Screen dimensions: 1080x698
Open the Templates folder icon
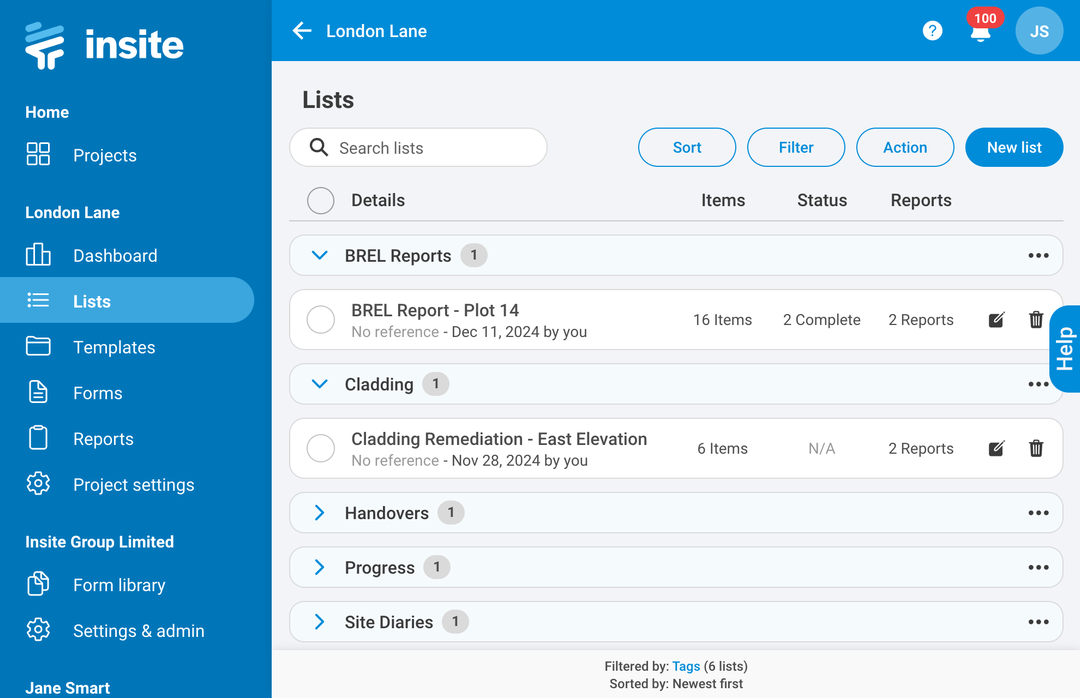click(38, 347)
